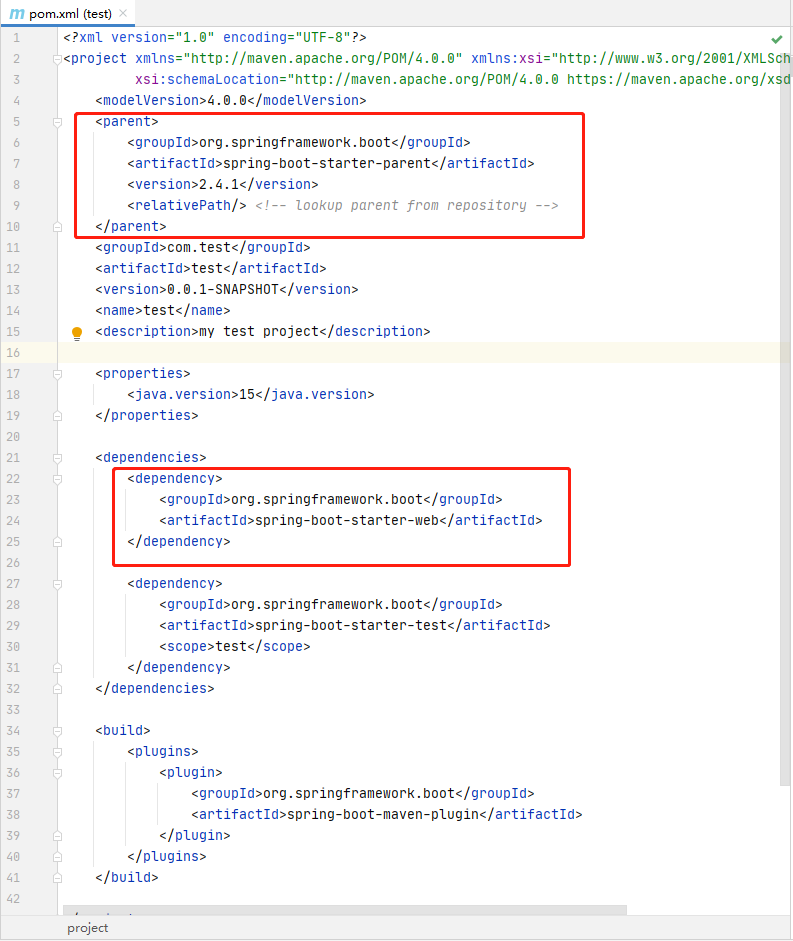Collapse the dependency fold on line 27

click(x=58, y=585)
